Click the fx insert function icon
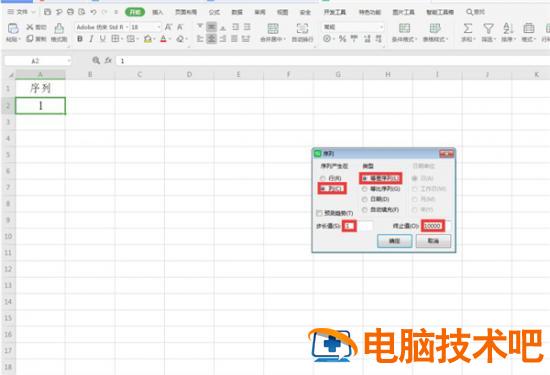Viewport: 550px width, 375px height. (108, 61)
